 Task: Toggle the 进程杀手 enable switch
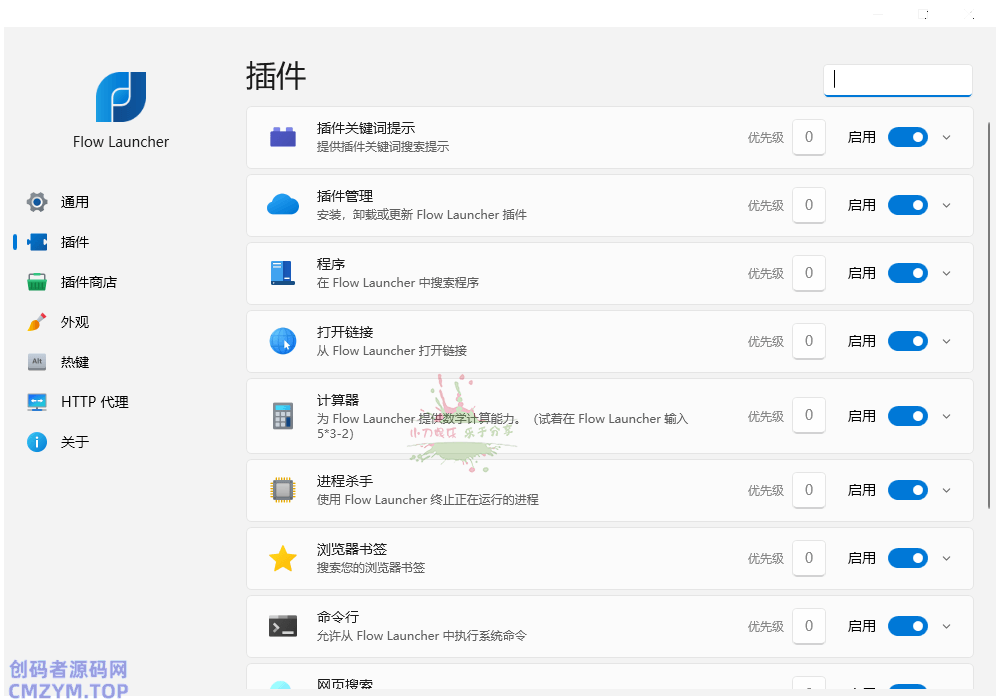(907, 490)
